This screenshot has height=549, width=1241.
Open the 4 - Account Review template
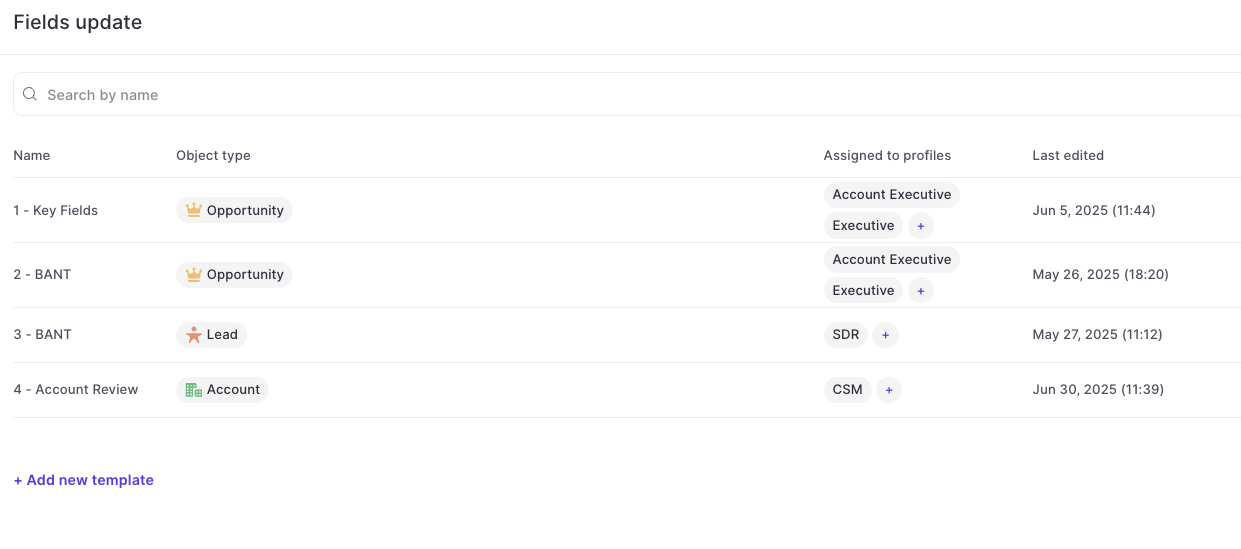click(x=76, y=389)
